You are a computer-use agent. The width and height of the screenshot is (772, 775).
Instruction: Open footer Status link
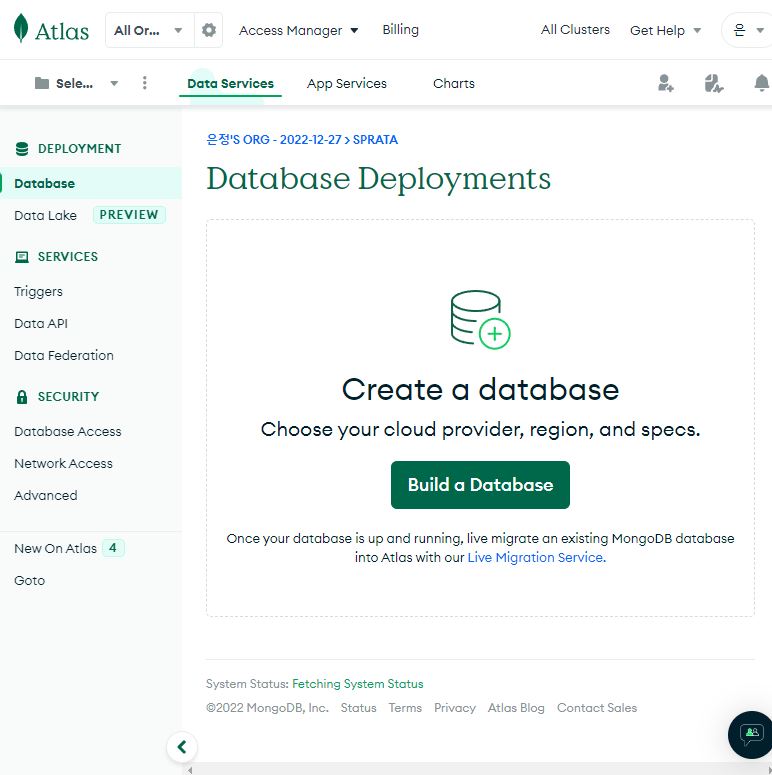click(x=358, y=708)
